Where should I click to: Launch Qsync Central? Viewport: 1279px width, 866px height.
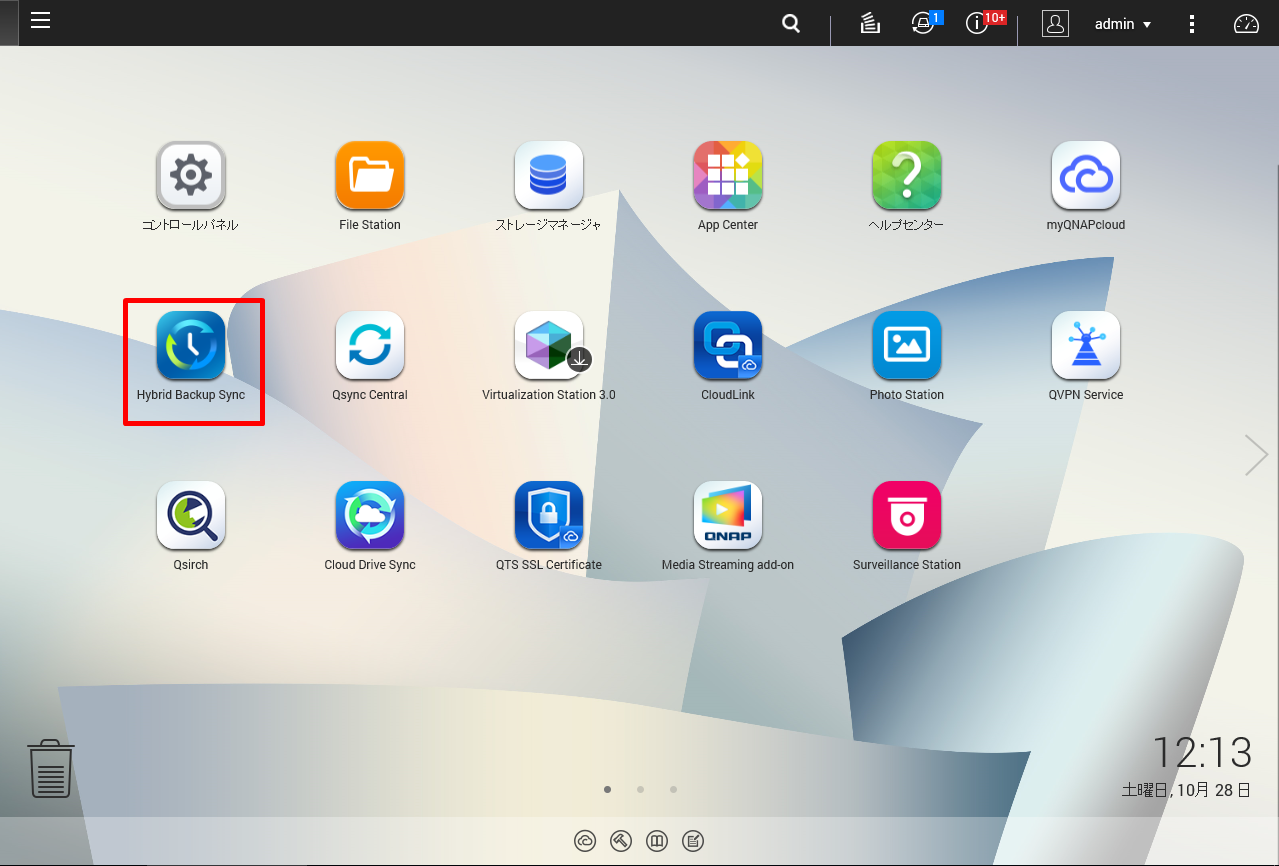[370, 346]
